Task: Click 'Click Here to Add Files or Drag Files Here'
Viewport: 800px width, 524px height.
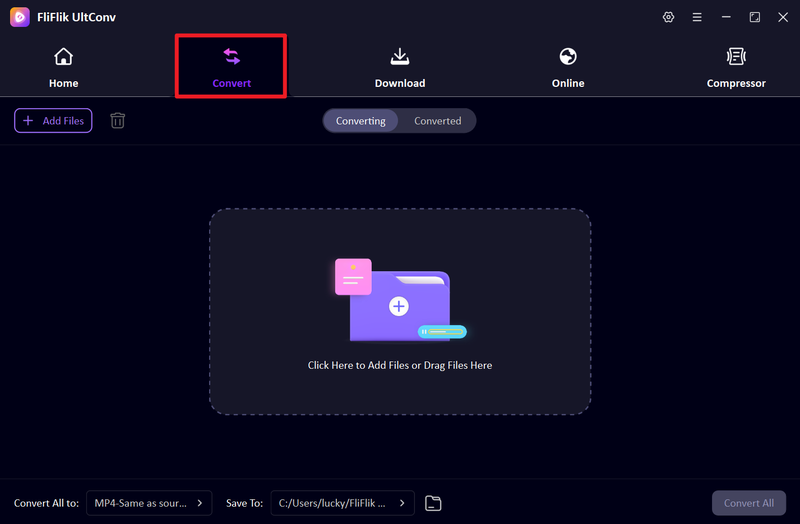Action: 399,365
